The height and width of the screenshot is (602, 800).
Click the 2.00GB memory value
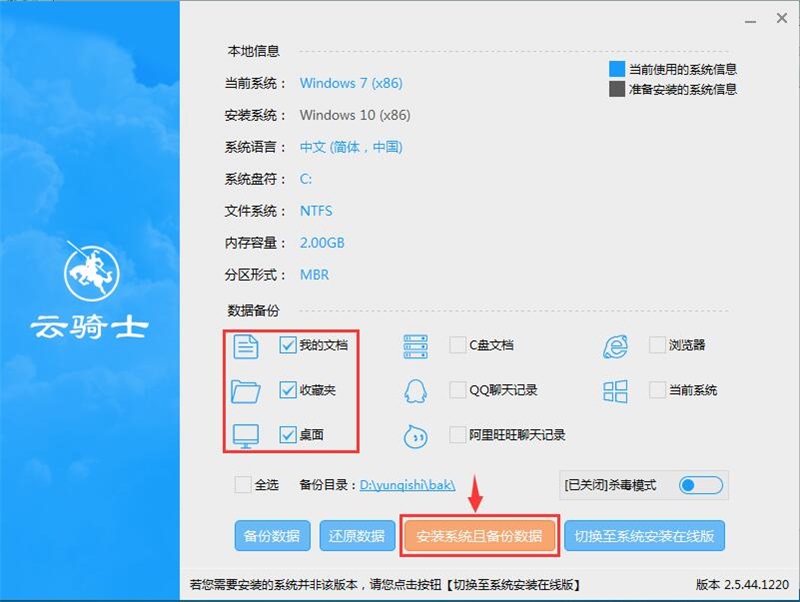pyautogui.click(x=322, y=243)
